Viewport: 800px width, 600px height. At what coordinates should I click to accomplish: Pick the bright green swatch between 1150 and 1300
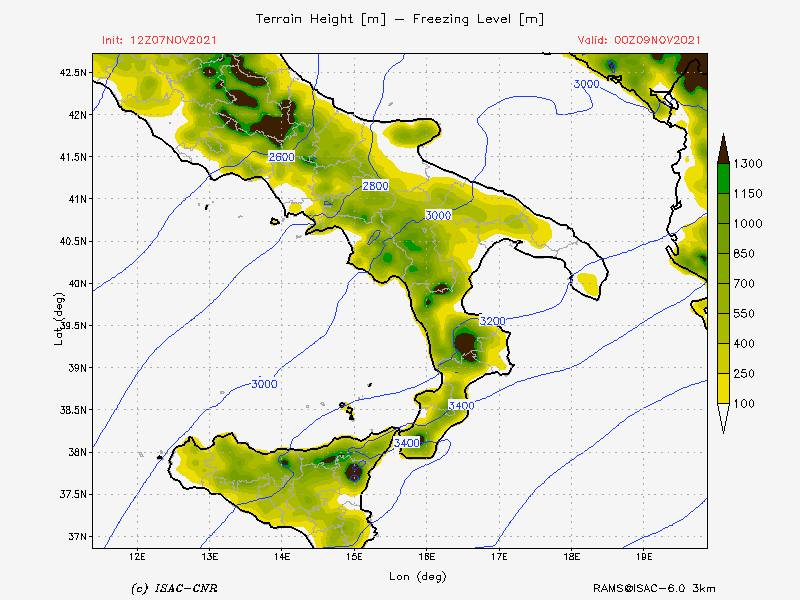pyautogui.click(x=723, y=179)
